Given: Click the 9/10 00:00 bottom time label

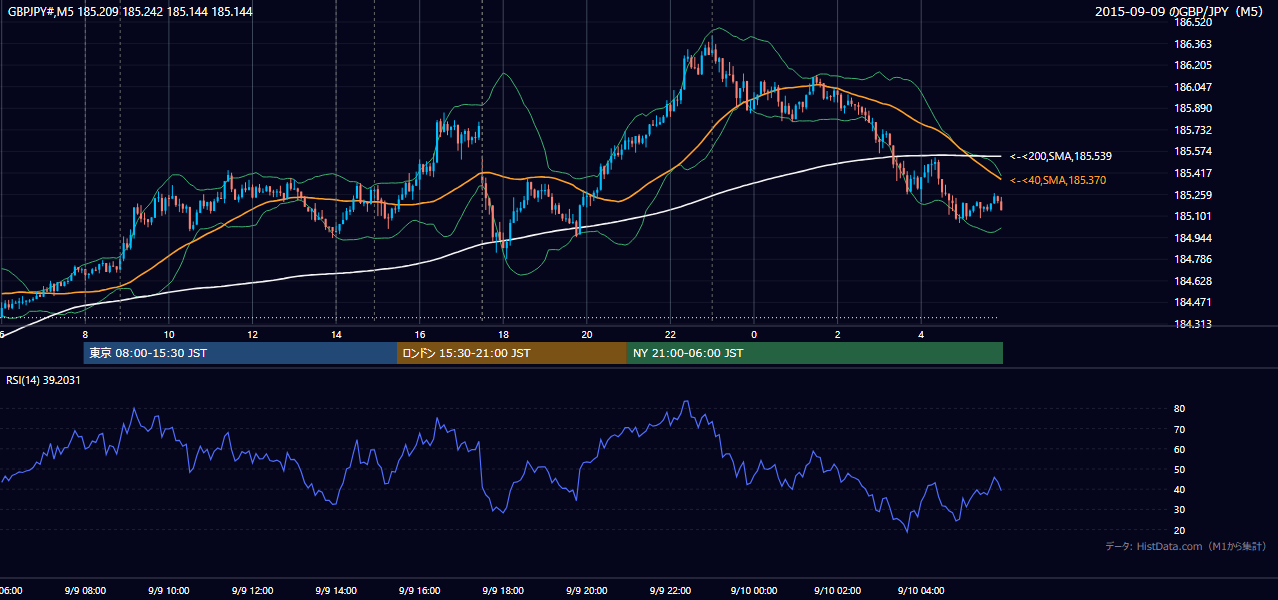Looking at the screenshot, I should pos(753,590).
